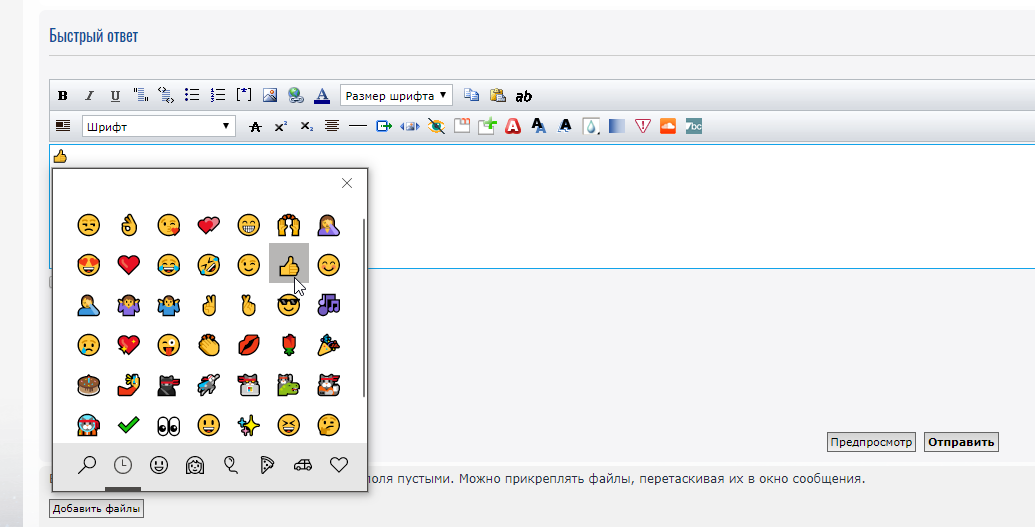Click the italic 'ab' toolbar button

pyautogui.click(x=523, y=96)
